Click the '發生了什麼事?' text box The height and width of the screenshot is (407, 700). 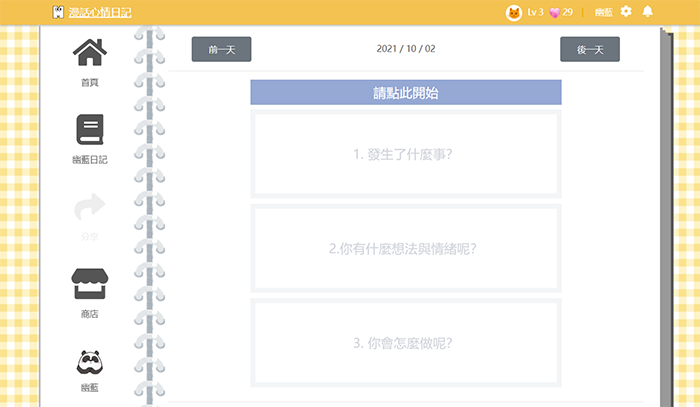405,154
